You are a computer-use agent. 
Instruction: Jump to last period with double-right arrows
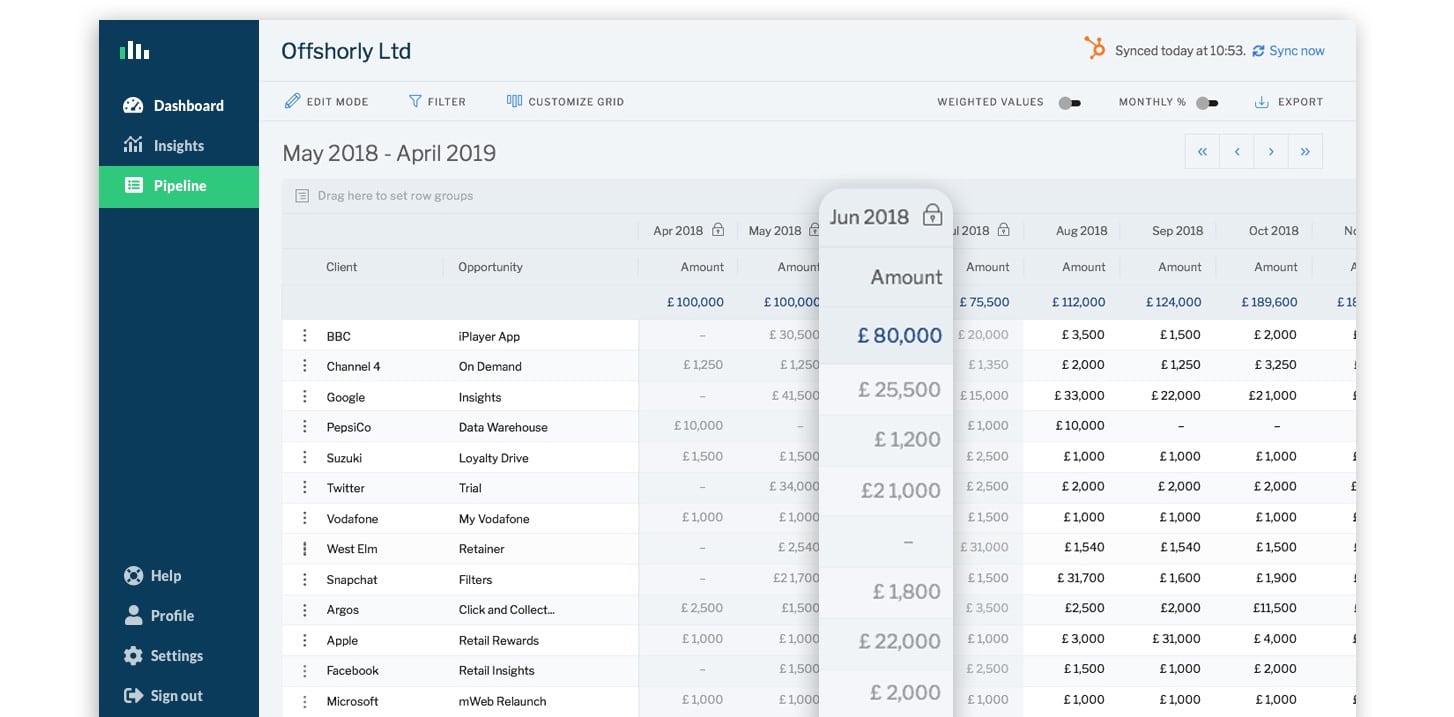pyautogui.click(x=1305, y=152)
